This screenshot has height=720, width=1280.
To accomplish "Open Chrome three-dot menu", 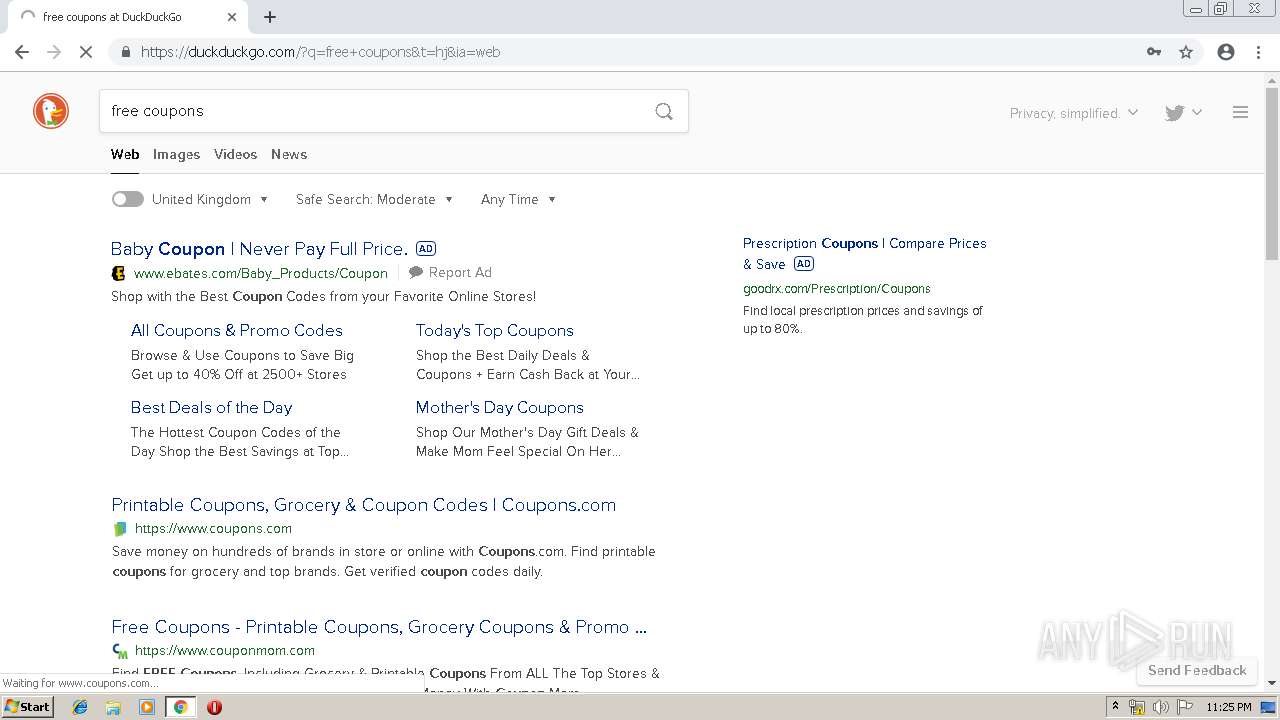I will tap(1258, 52).
